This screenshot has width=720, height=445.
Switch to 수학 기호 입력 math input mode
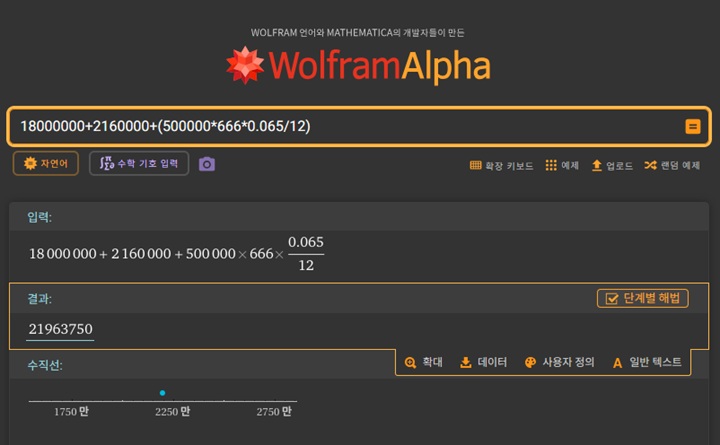(139, 163)
